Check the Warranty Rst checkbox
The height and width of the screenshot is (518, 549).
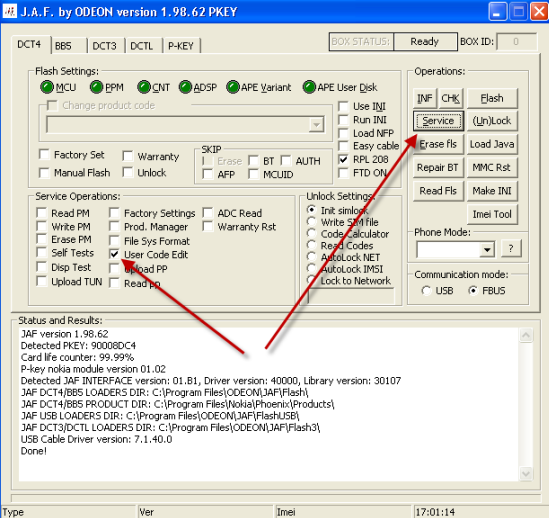(208, 227)
